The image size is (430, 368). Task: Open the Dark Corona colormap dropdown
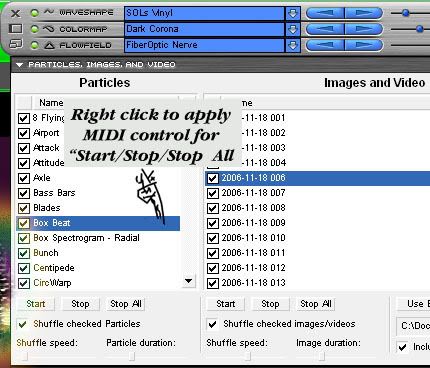click(x=293, y=29)
